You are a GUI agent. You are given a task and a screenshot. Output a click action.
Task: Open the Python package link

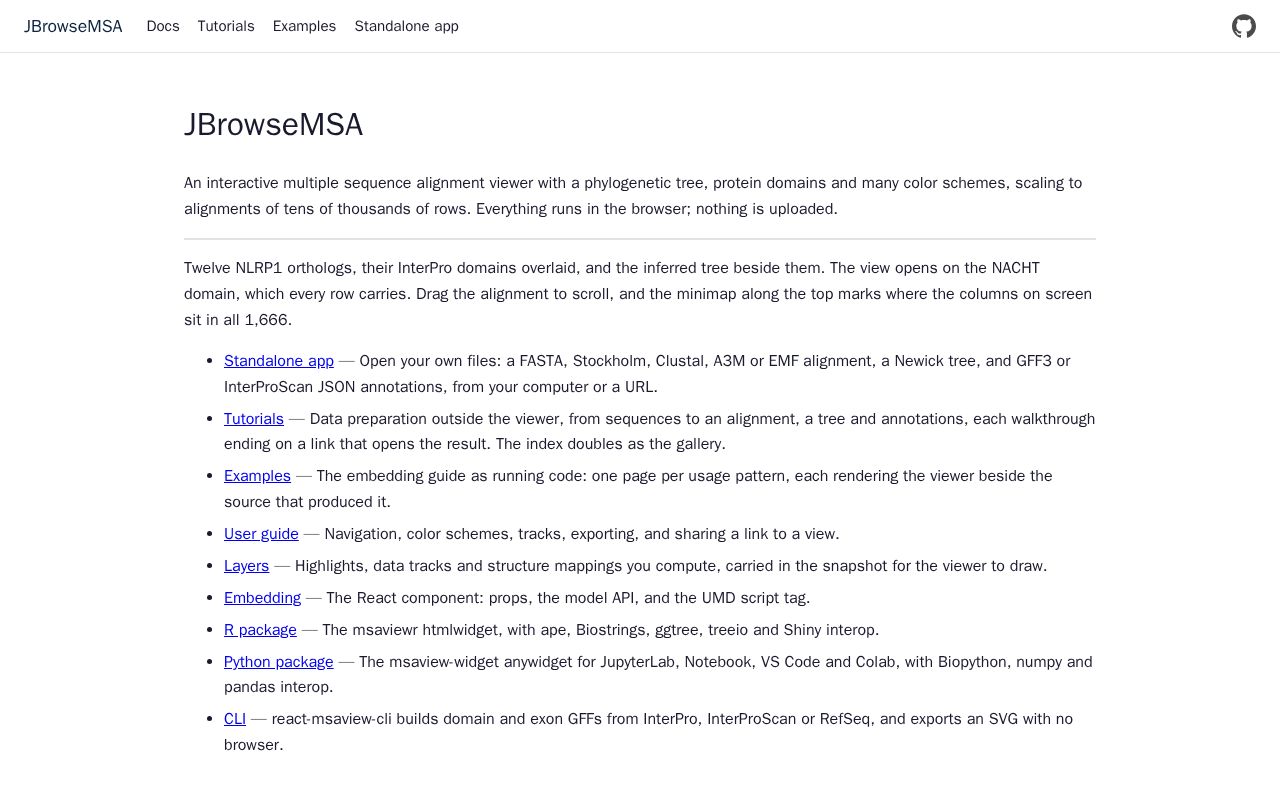click(x=279, y=662)
